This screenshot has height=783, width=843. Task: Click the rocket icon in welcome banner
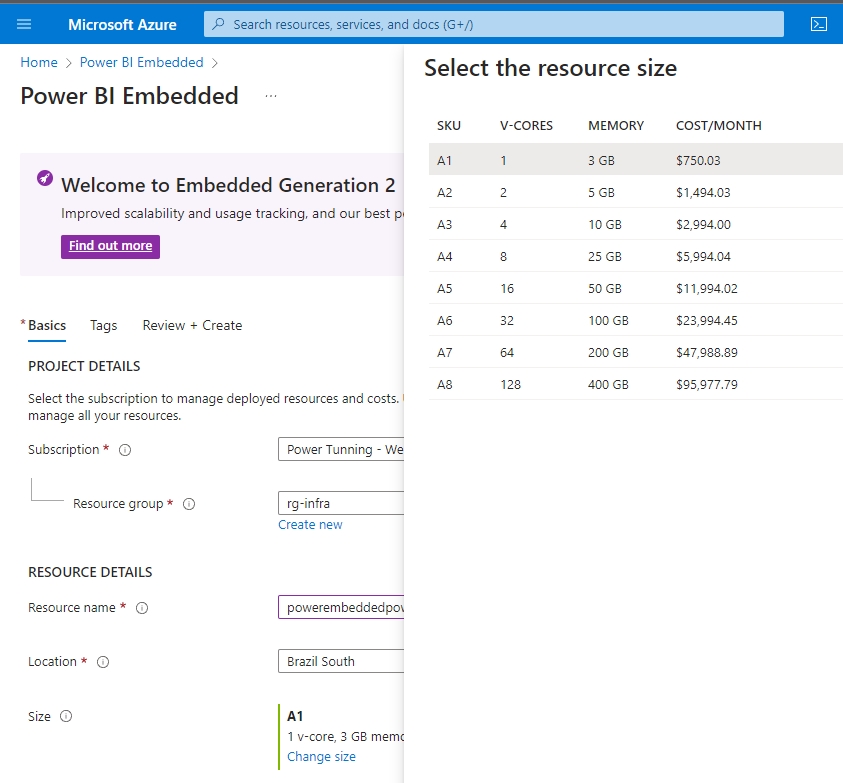[45, 178]
